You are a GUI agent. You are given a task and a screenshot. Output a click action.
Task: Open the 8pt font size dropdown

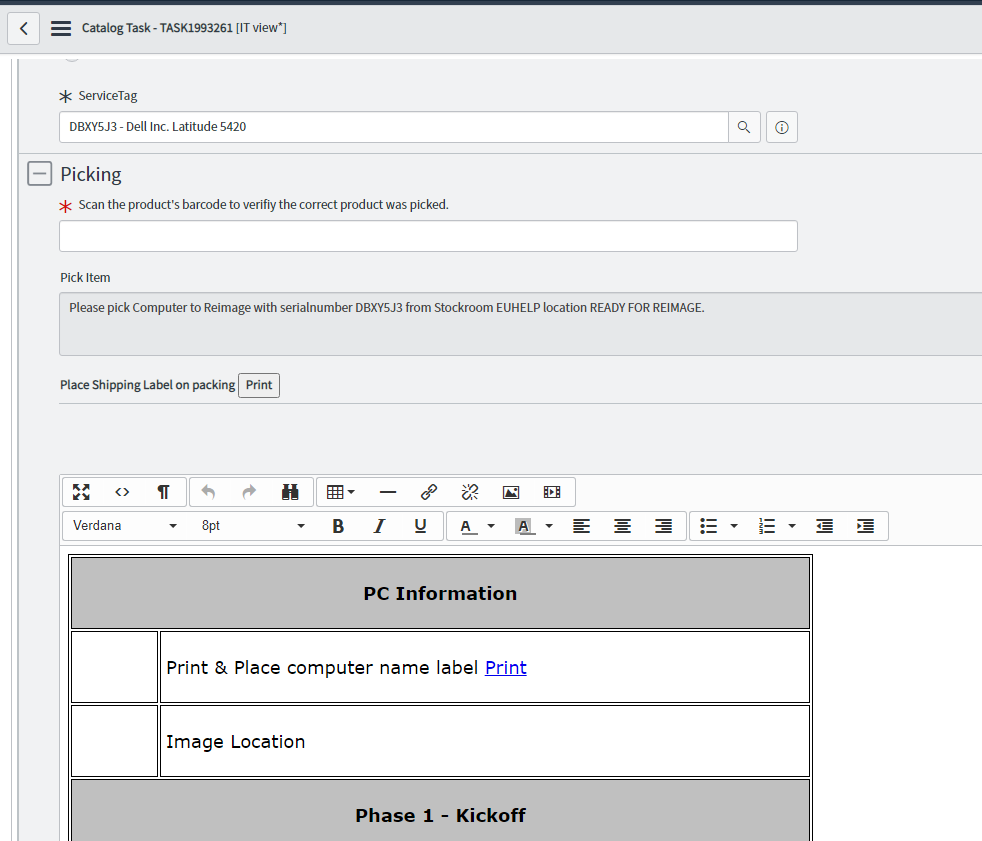pos(252,526)
